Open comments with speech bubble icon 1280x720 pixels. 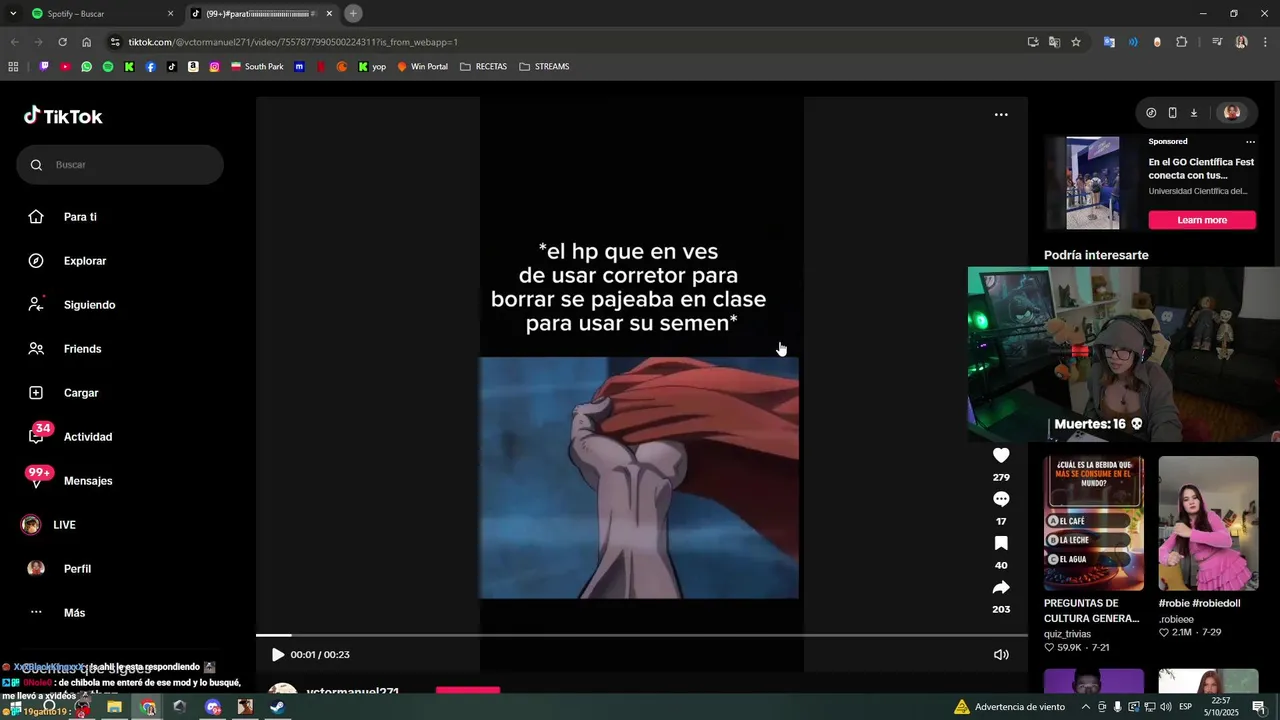[1001, 499]
